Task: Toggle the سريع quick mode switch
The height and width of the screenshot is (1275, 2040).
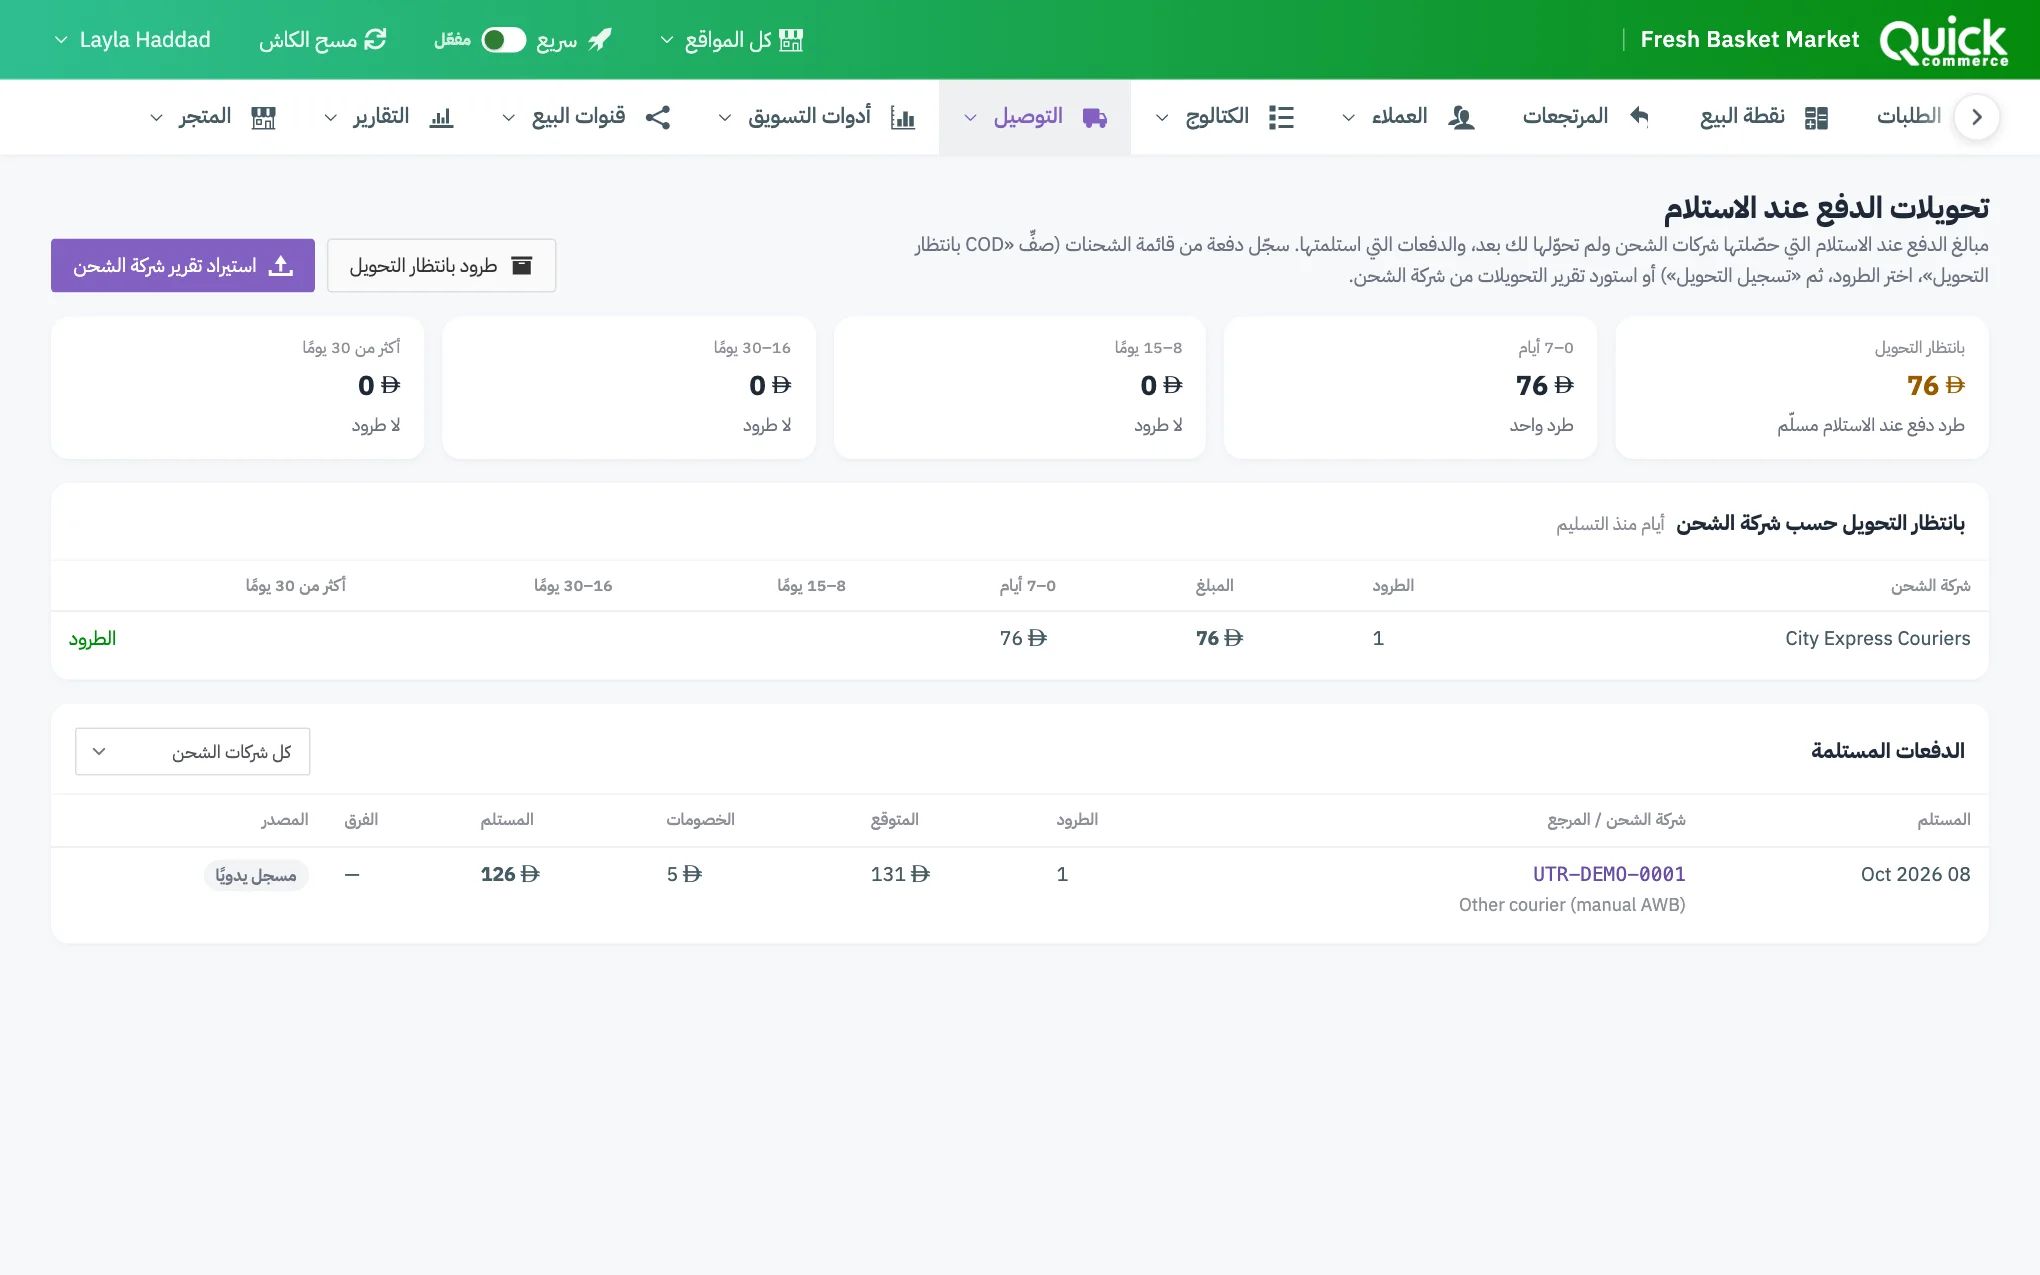Action: tap(503, 40)
